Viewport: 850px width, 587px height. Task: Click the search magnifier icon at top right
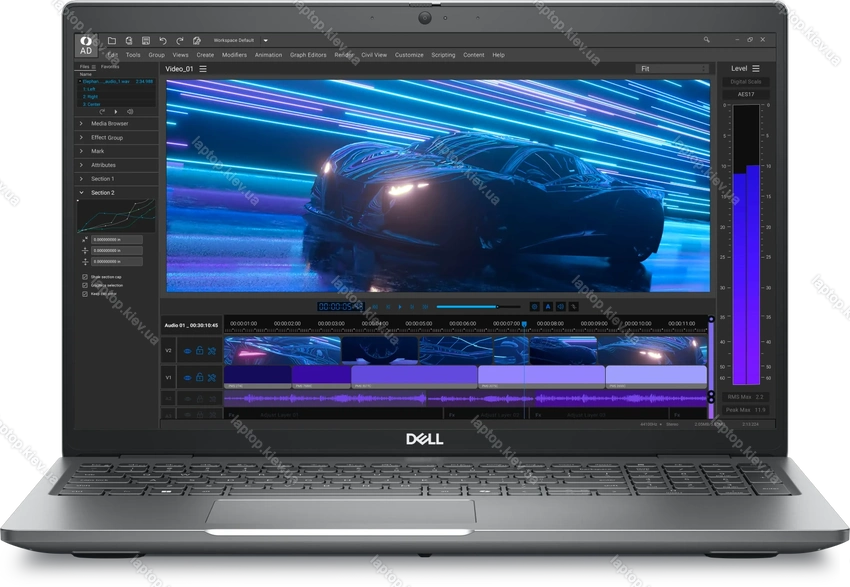[707, 40]
